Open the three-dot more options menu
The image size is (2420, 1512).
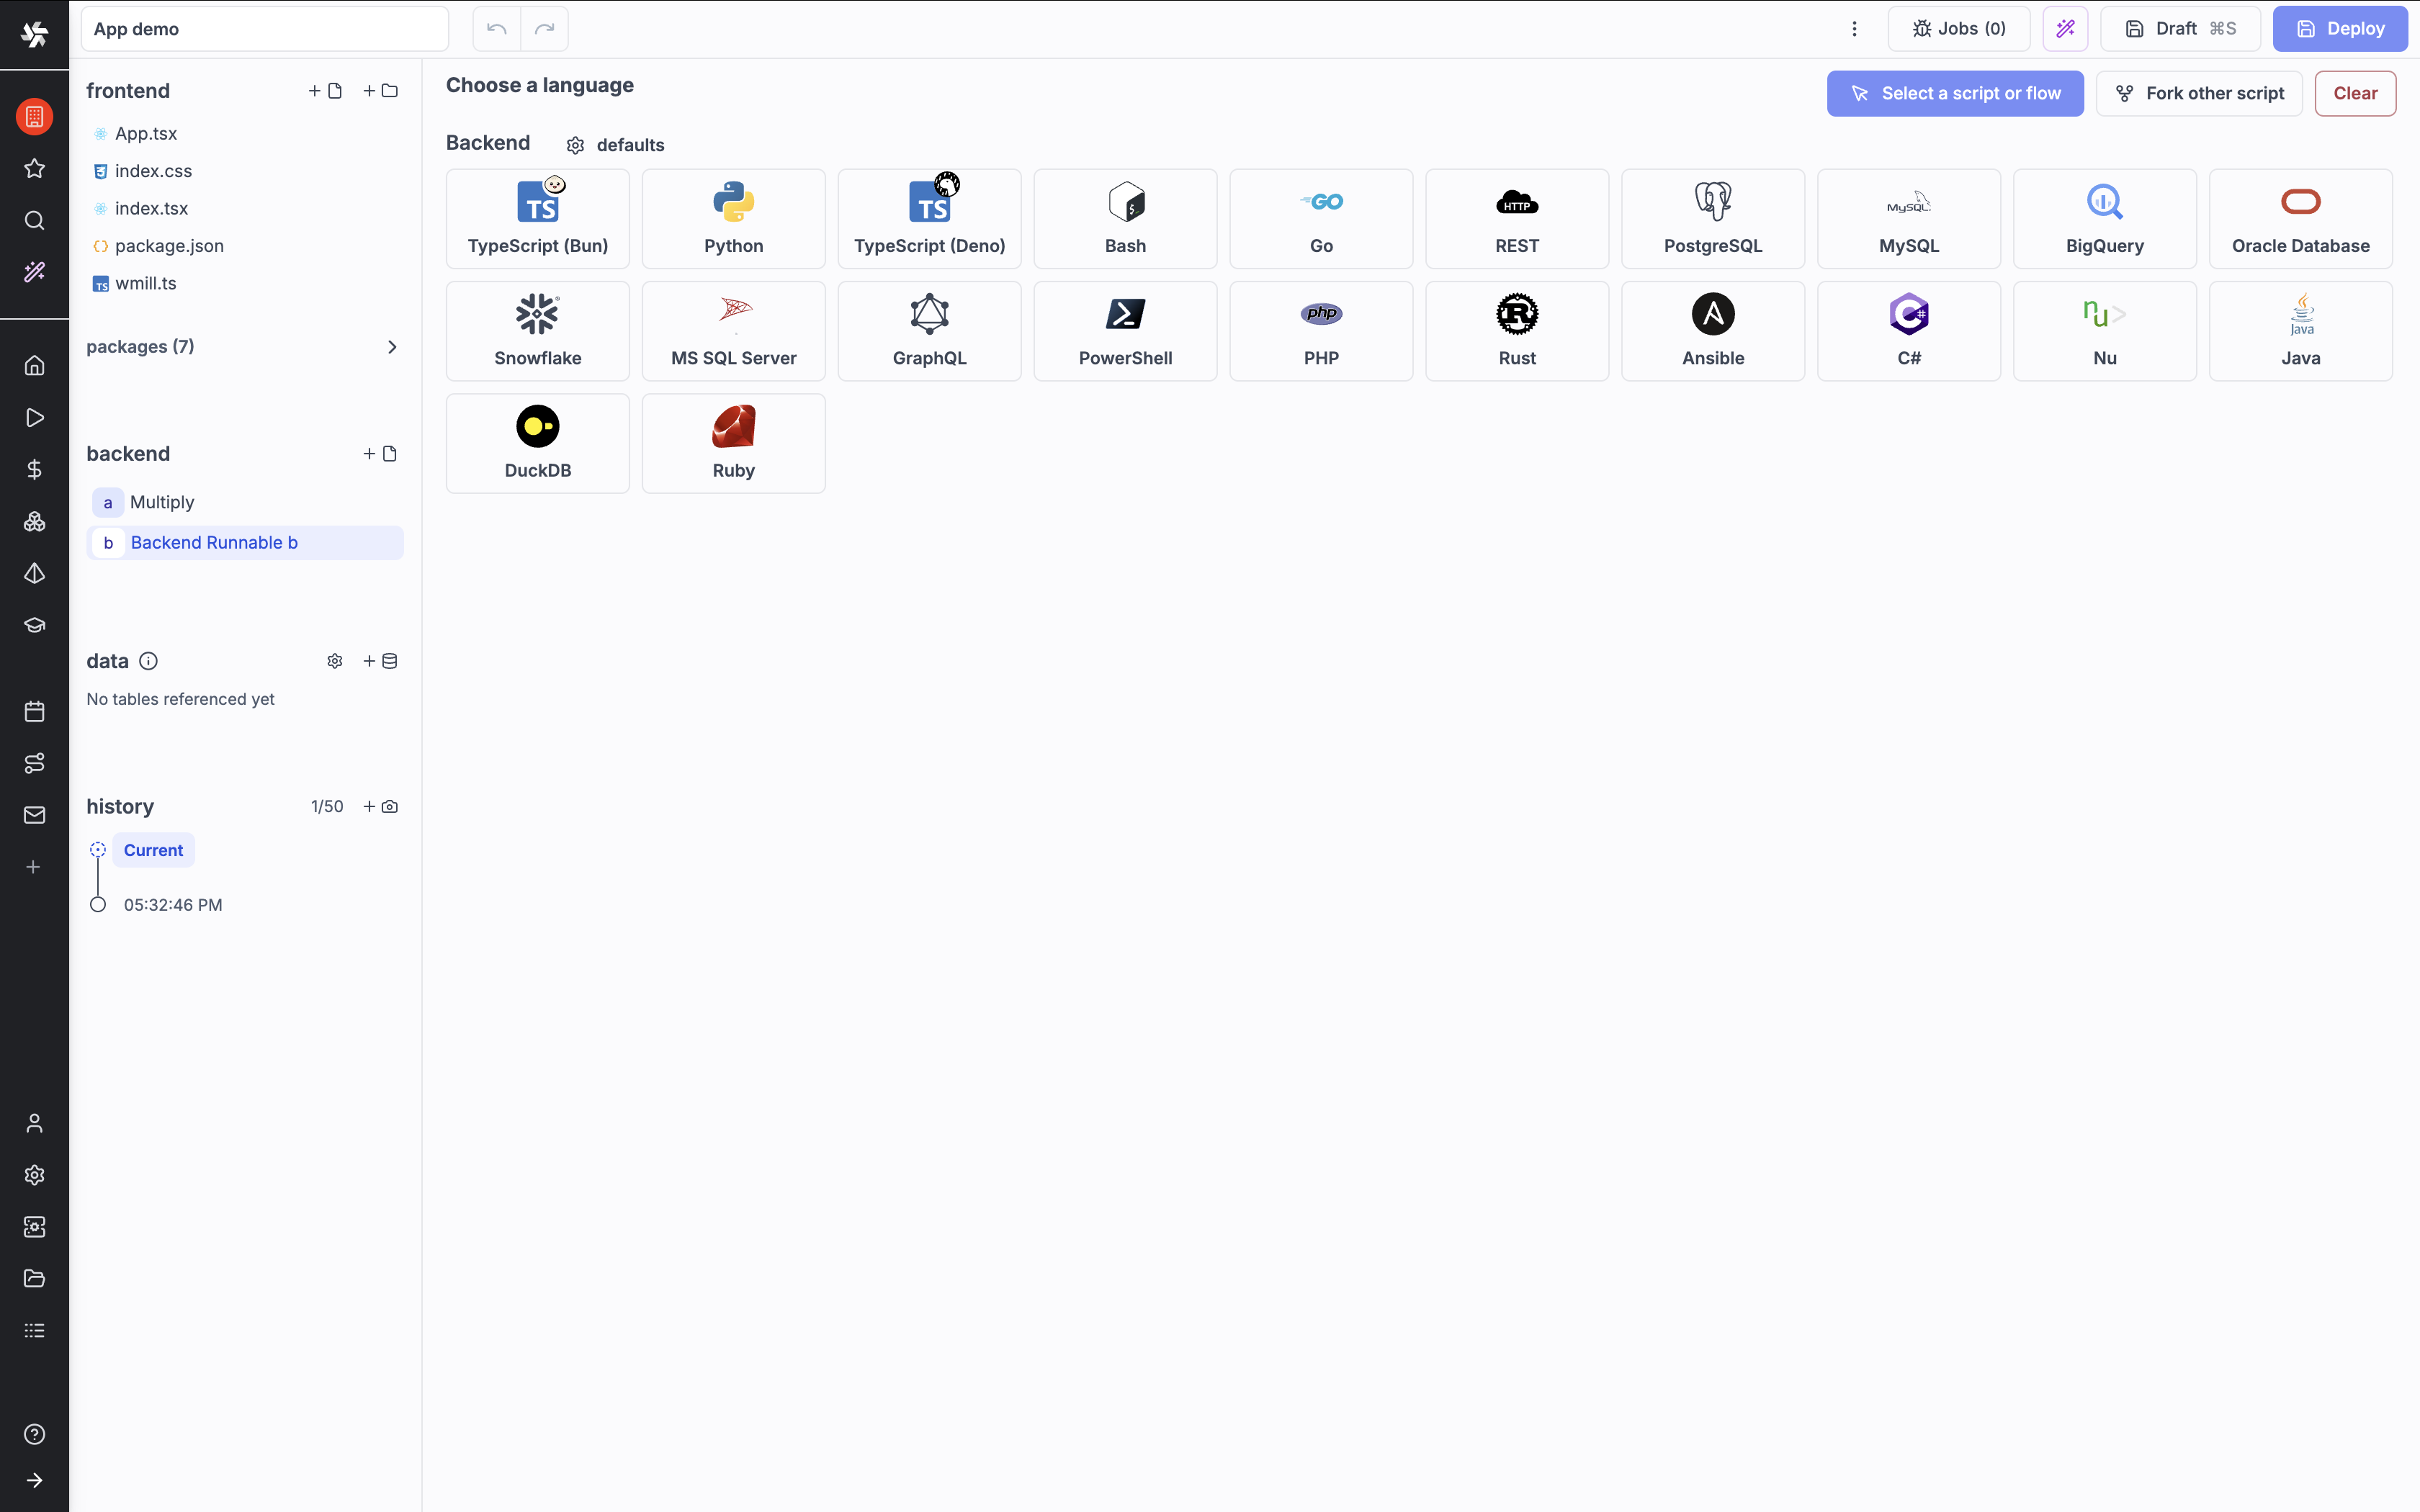[x=1854, y=29]
